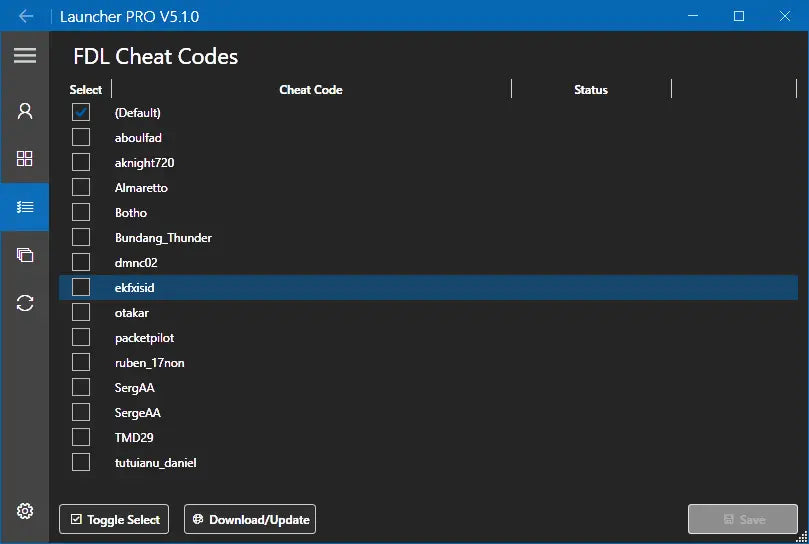Image resolution: width=809 pixels, height=544 pixels.
Task: Sort by Cheat Code column header
Action: tap(311, 90)
